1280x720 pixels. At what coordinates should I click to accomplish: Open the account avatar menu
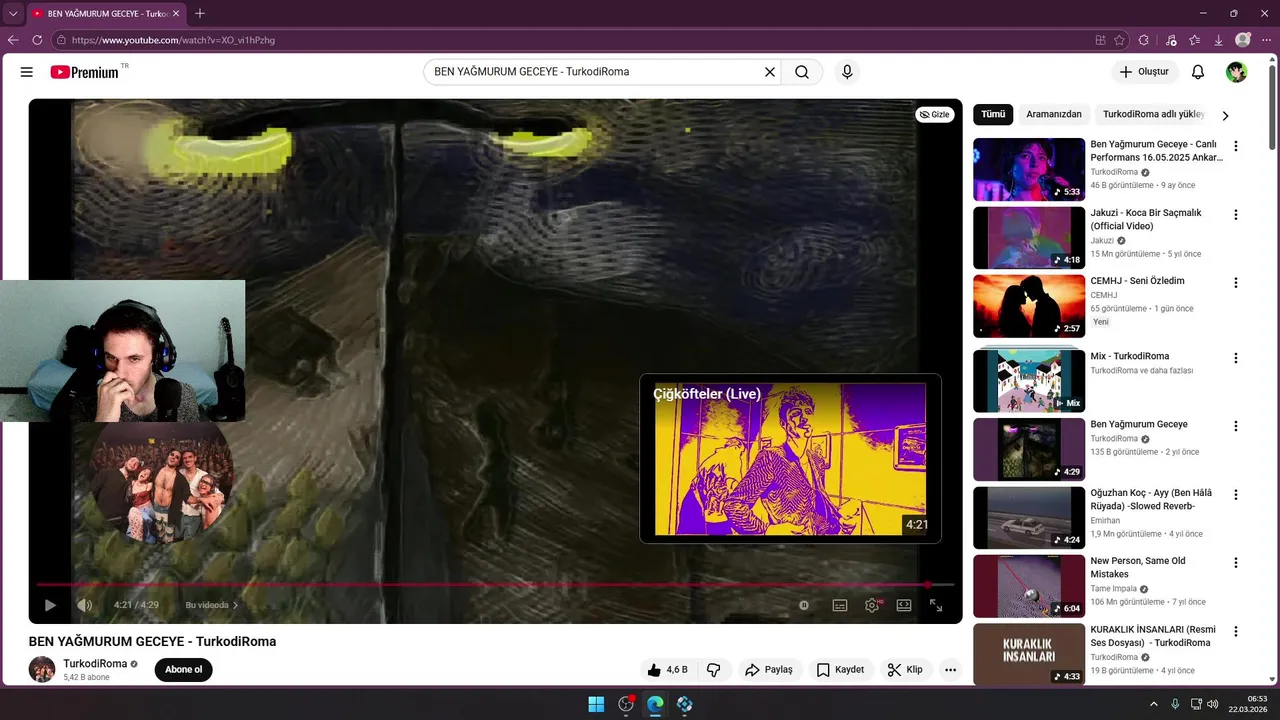tap(1237, 72)
